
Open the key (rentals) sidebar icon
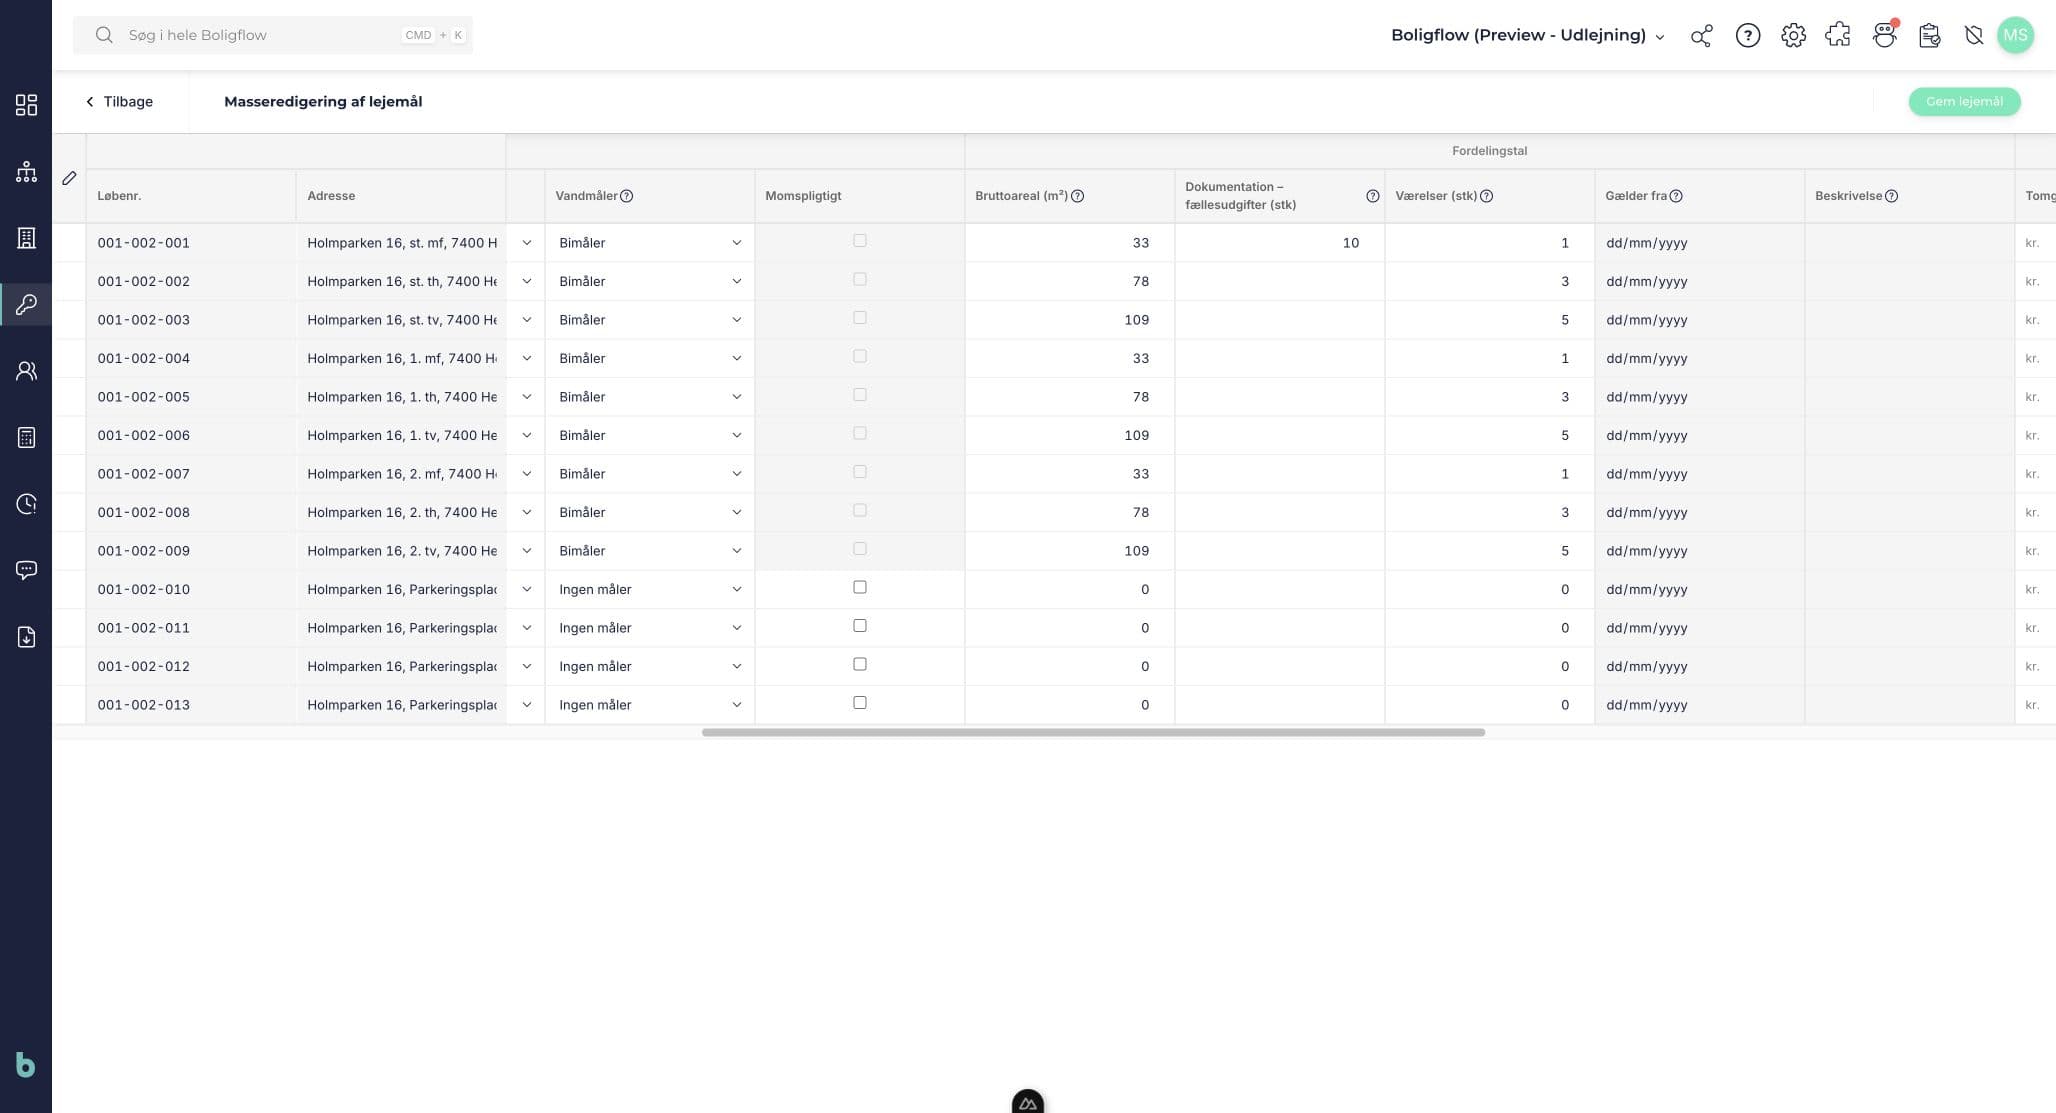click(26, 304)
